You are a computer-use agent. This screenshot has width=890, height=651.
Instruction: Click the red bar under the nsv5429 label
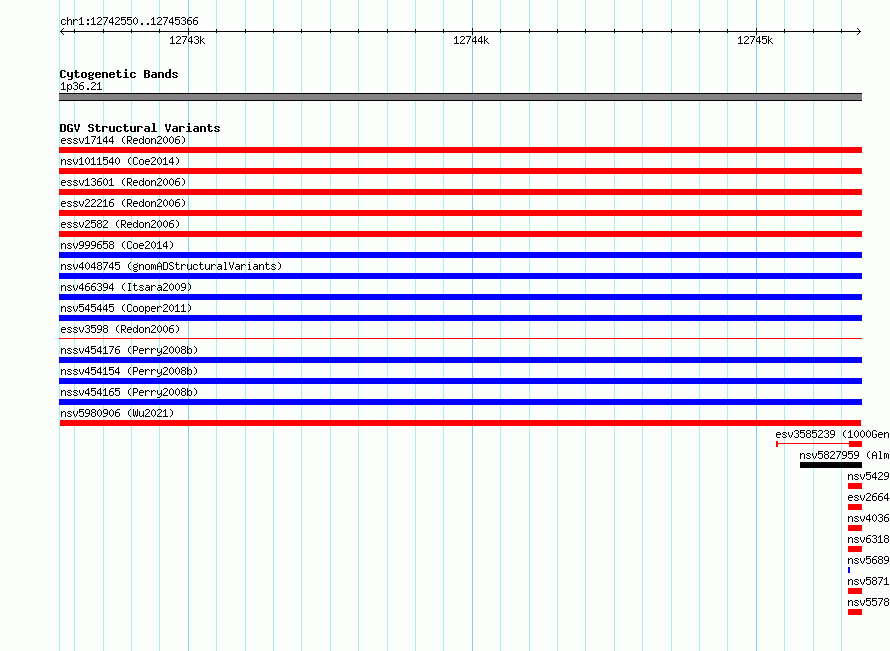(x=855, y=486)
